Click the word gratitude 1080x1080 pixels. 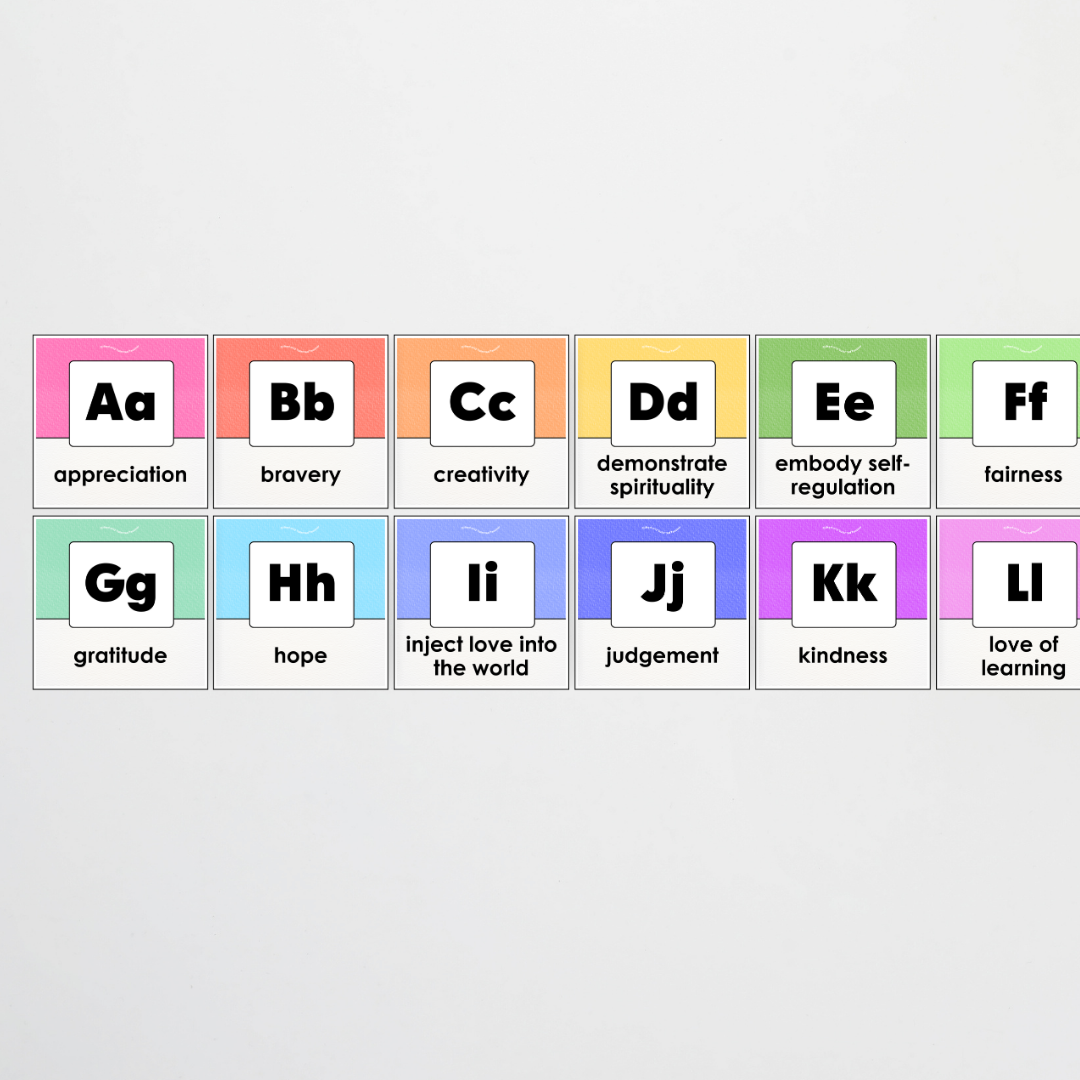pyautogui.click(x=120, y=656)
